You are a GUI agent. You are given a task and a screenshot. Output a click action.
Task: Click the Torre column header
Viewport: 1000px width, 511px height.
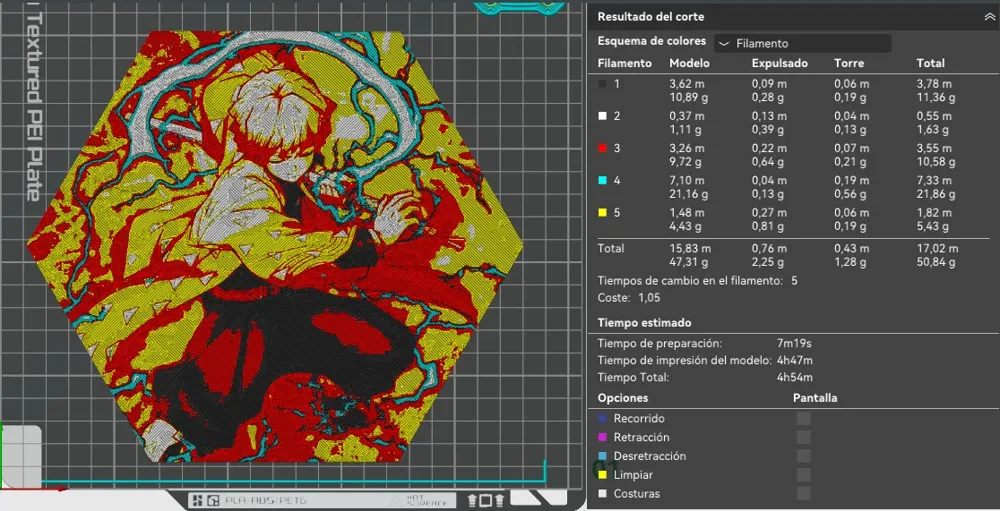pos(849,63)
